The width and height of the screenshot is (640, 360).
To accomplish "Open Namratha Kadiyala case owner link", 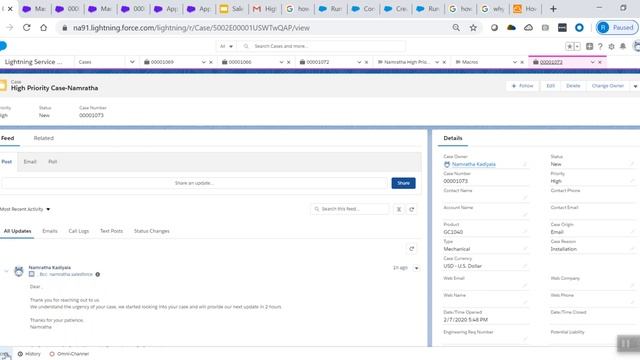I will pyautogui.click(x=473, y=164).
